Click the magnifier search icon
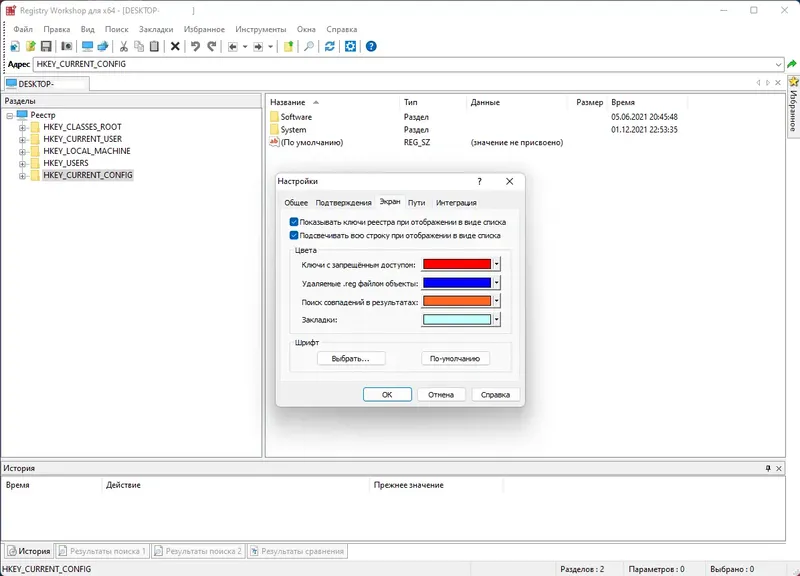The width and height of the screenshot is (800, 576). [309, 46]
